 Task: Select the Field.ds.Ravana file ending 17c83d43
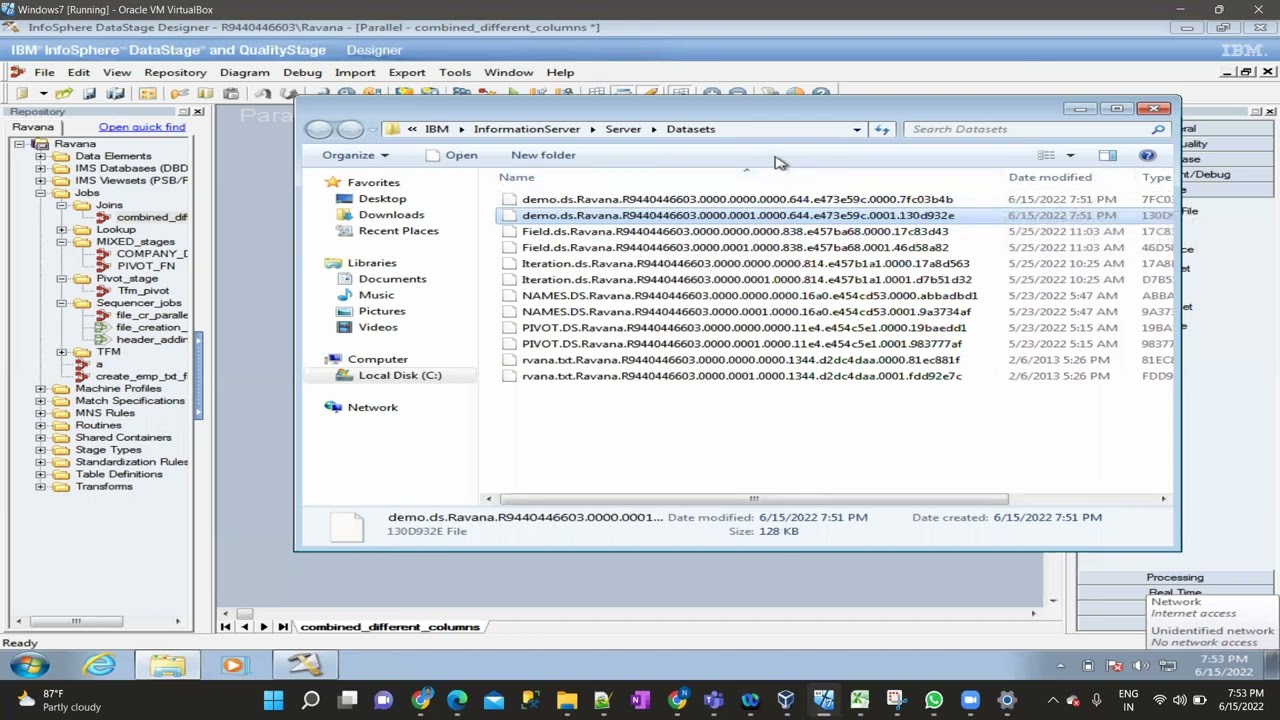[x=735, y=231]
